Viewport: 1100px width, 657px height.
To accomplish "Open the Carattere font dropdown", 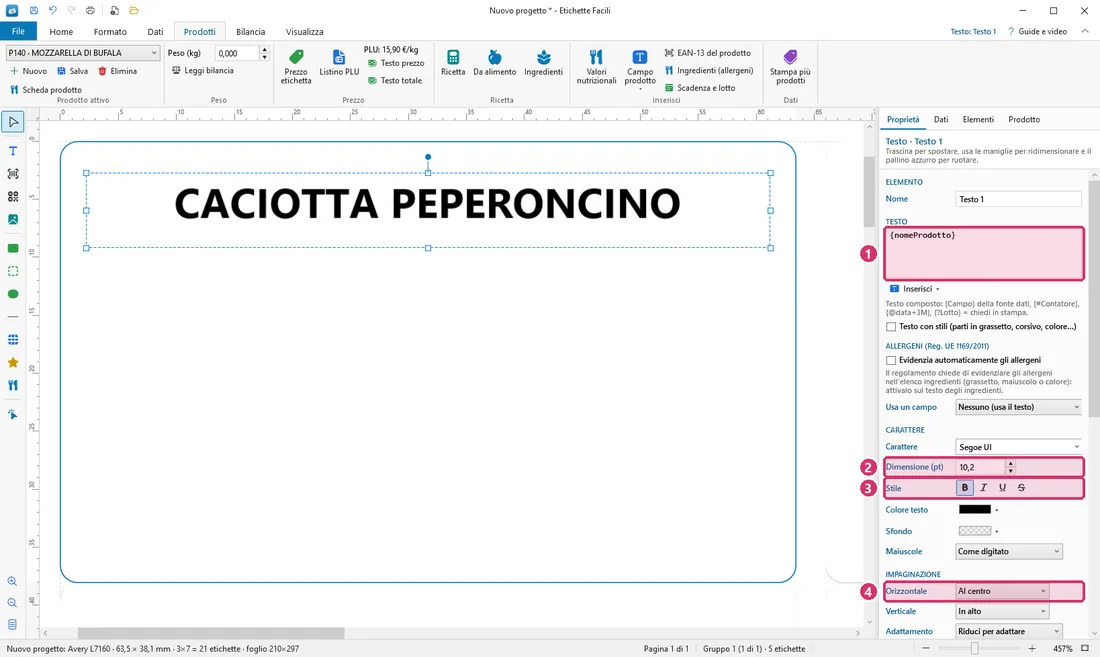I will click(1018, 447).
